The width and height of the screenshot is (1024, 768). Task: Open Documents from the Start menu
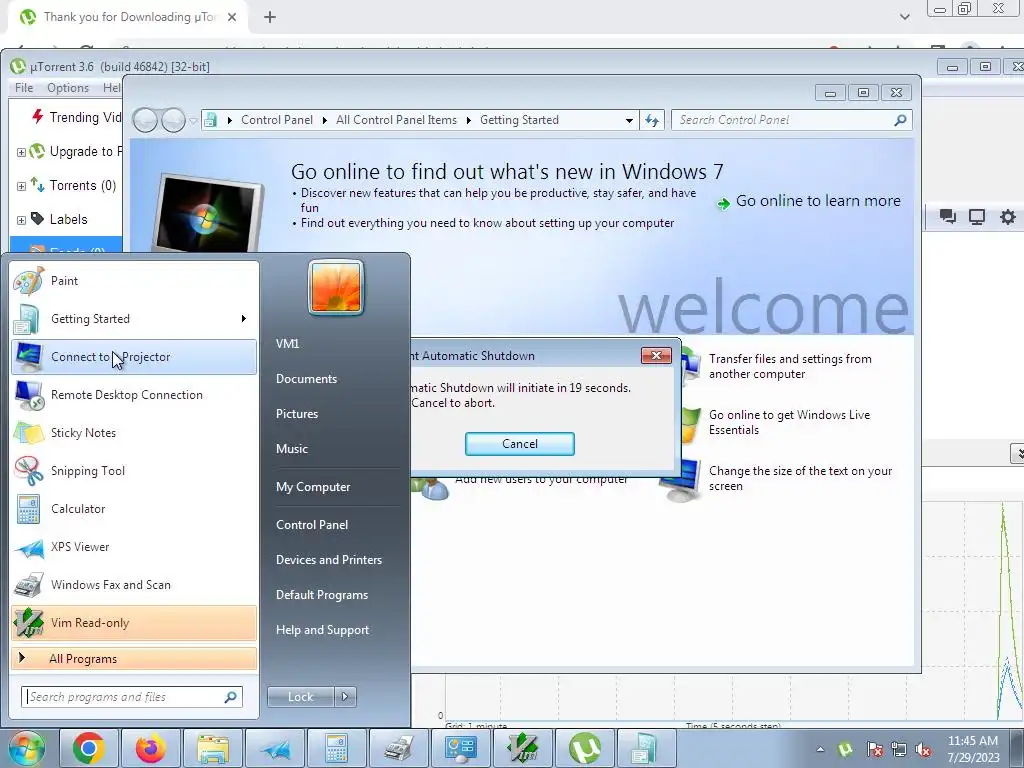coord(306,379)
